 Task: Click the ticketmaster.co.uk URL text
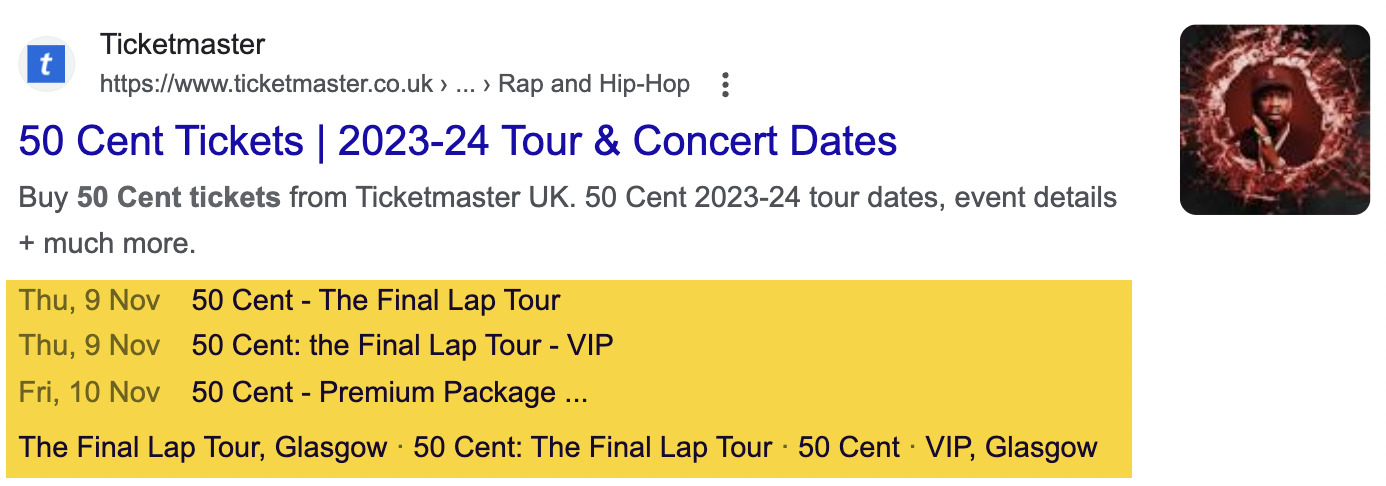(x=266, y=85)
